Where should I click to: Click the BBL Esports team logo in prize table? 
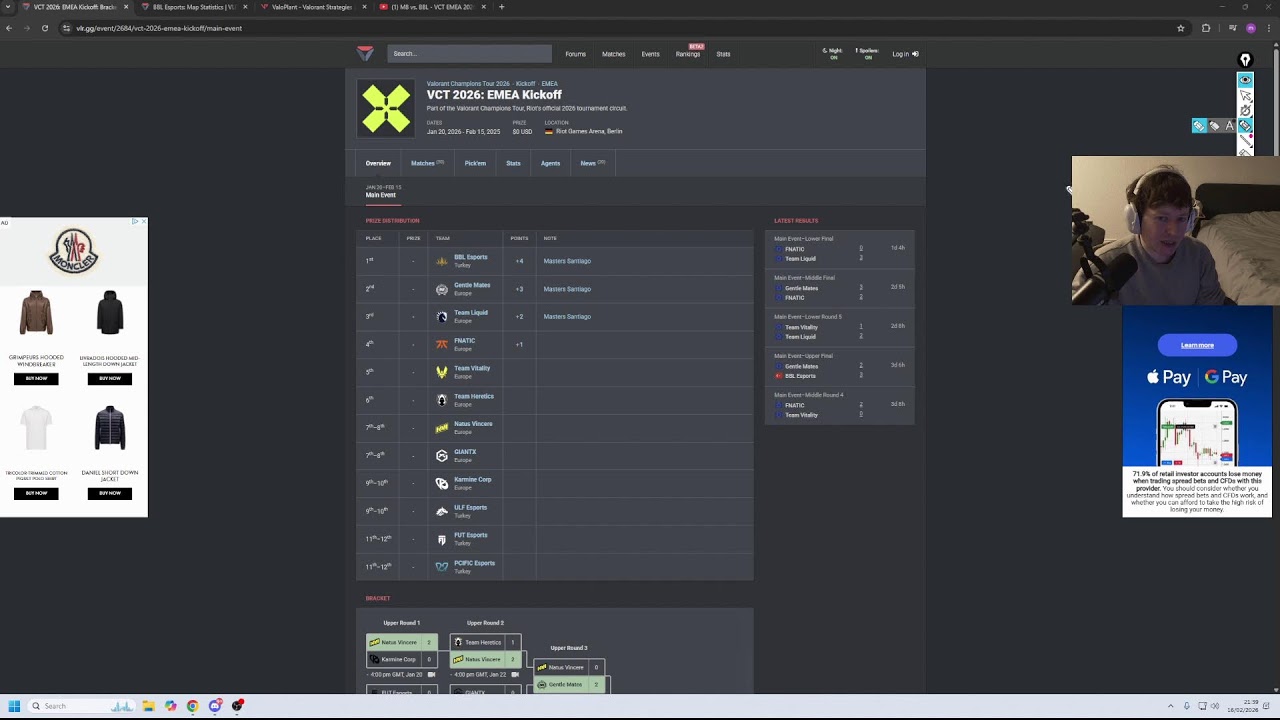tap(442, 261)
